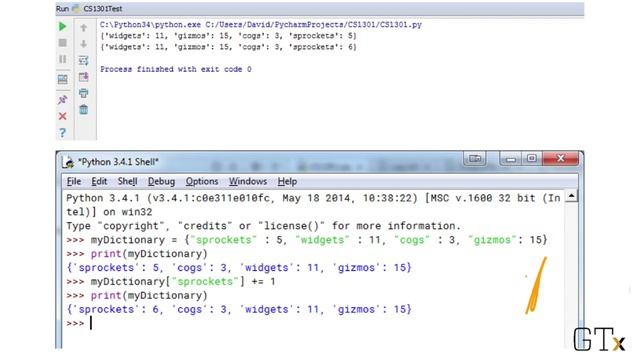
Task: Click shell output line with 'sprockets': 5
Action: (x=239, y=268)
